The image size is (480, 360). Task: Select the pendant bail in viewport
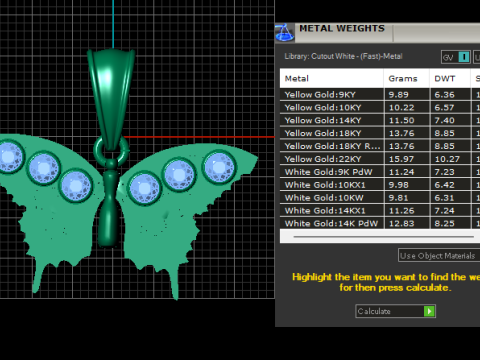tap(111, 98)
